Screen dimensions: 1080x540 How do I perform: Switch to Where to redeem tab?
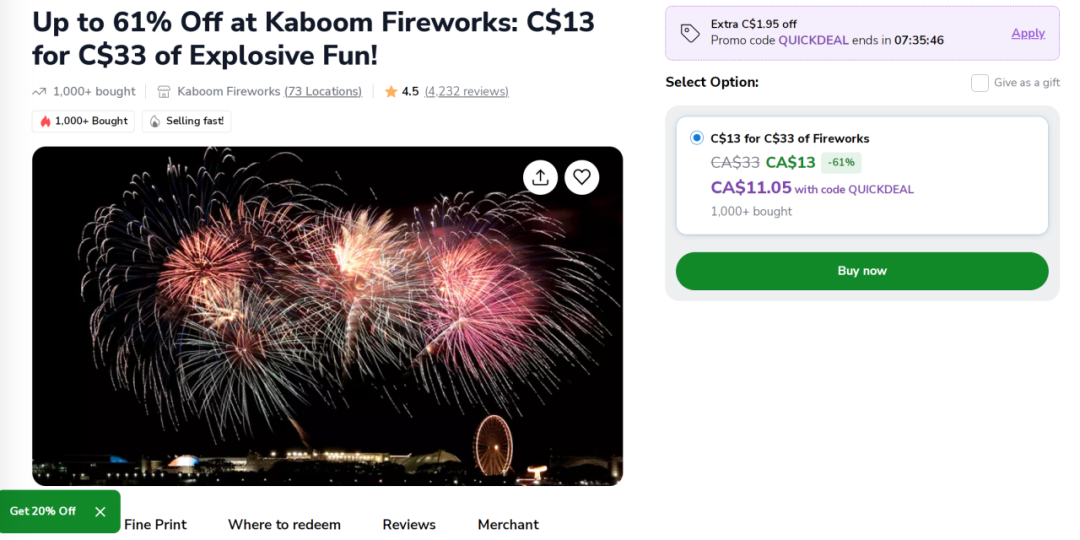click(284, 525)
